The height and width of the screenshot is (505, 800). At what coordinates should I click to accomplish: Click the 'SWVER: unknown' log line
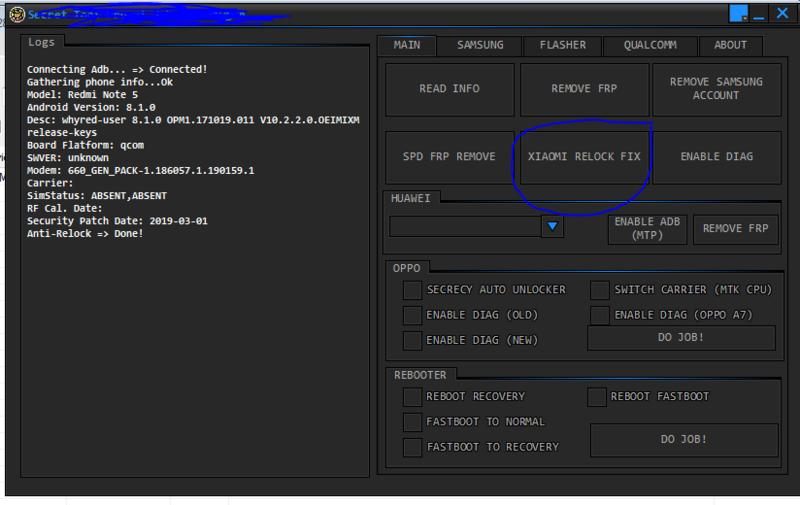68,158
